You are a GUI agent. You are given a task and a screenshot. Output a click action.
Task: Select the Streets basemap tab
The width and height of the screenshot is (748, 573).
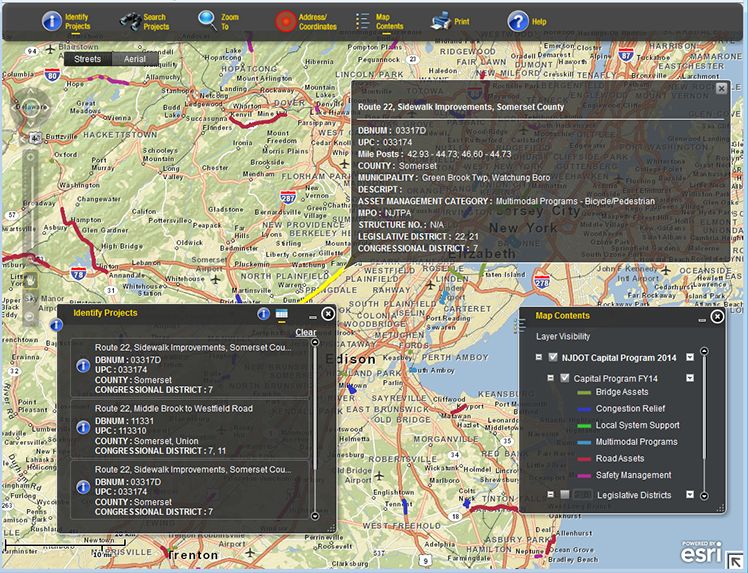88,59
